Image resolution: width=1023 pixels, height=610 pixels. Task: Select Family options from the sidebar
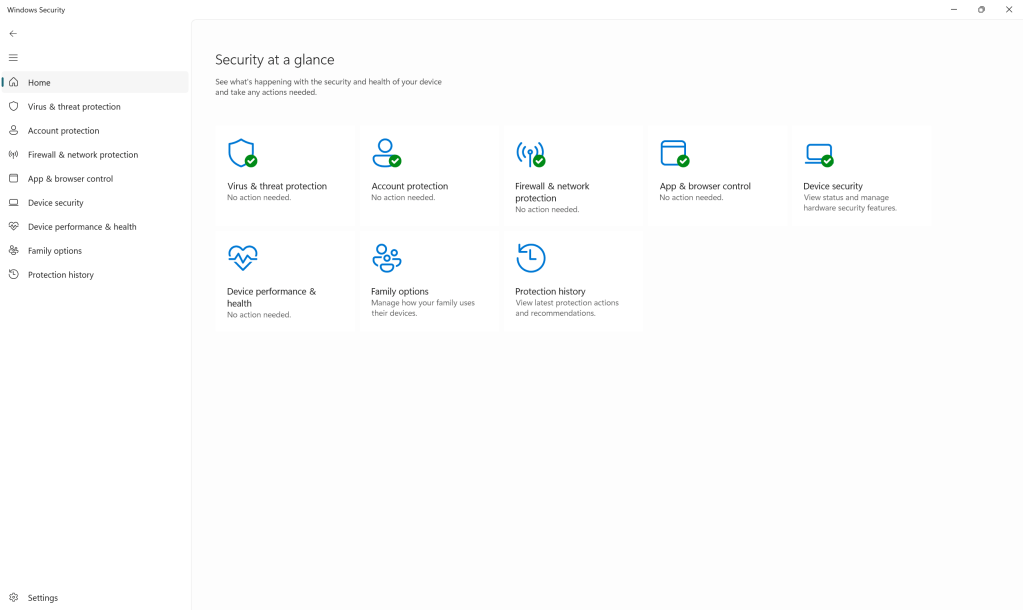(x=55, y=250)
